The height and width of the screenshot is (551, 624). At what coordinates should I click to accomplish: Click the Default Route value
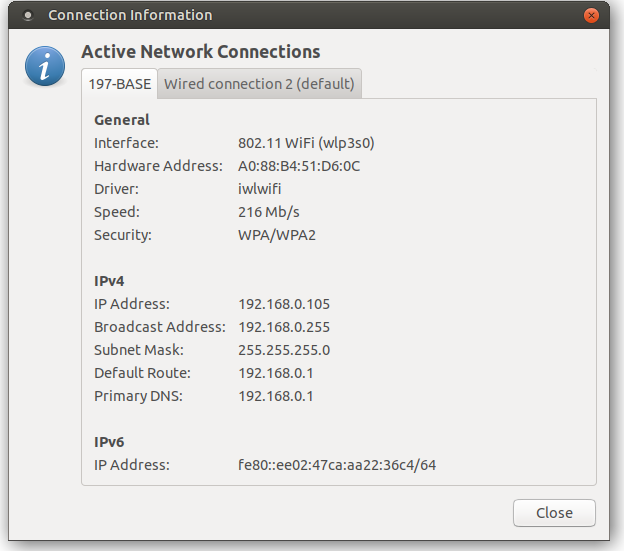pyautogui.click(x=276, y=373)
